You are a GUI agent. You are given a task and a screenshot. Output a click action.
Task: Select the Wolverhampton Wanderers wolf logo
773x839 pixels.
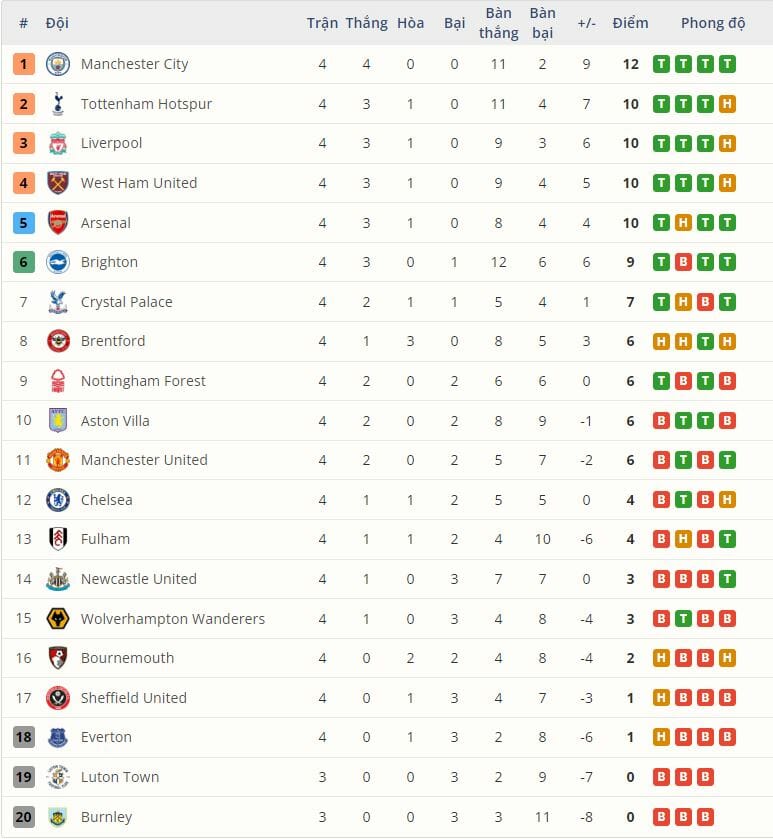58,619
